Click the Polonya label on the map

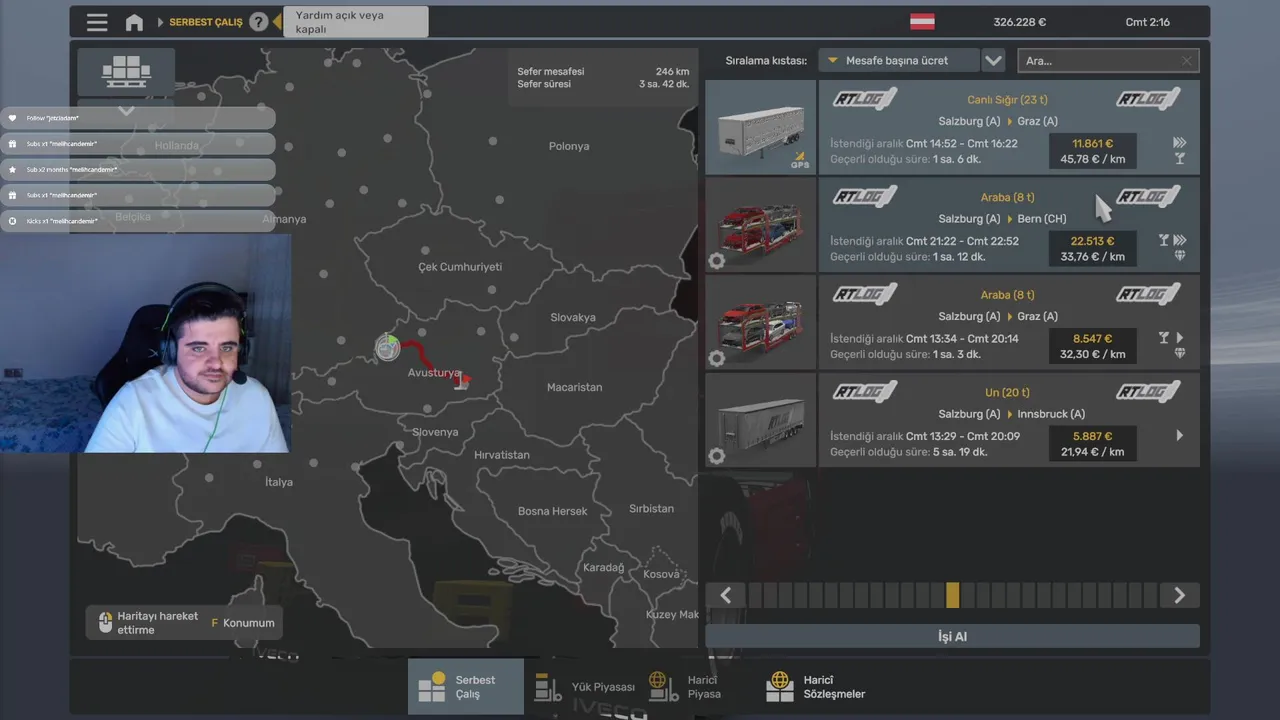point(569,146)
